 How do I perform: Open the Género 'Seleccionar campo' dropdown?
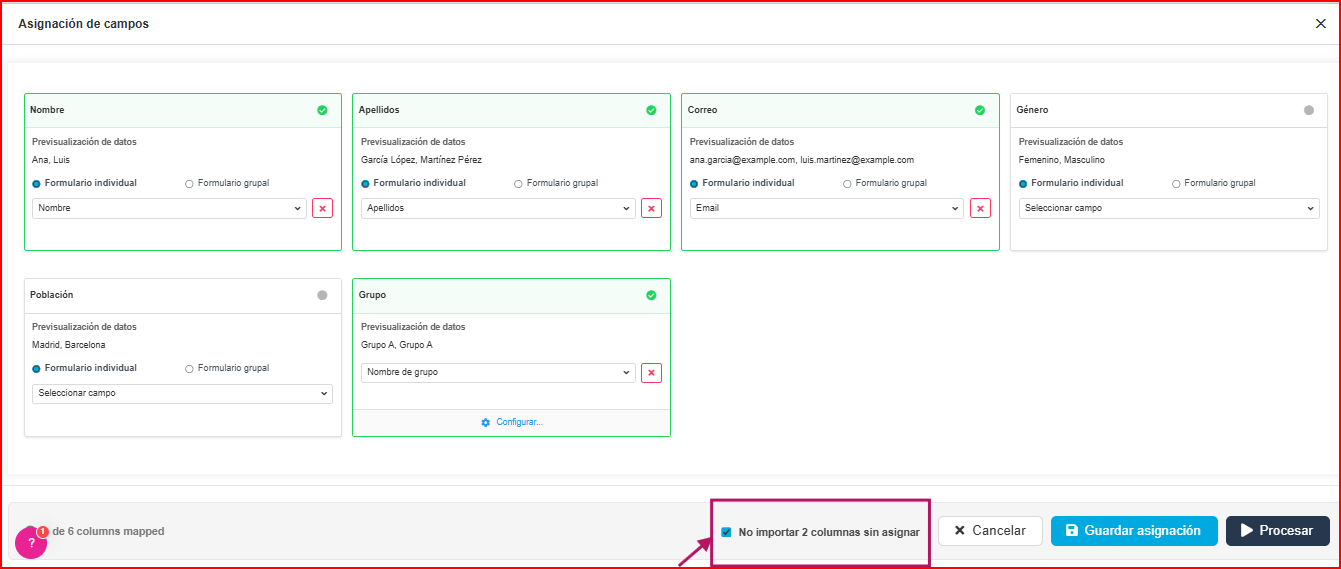coord(1169,208)
